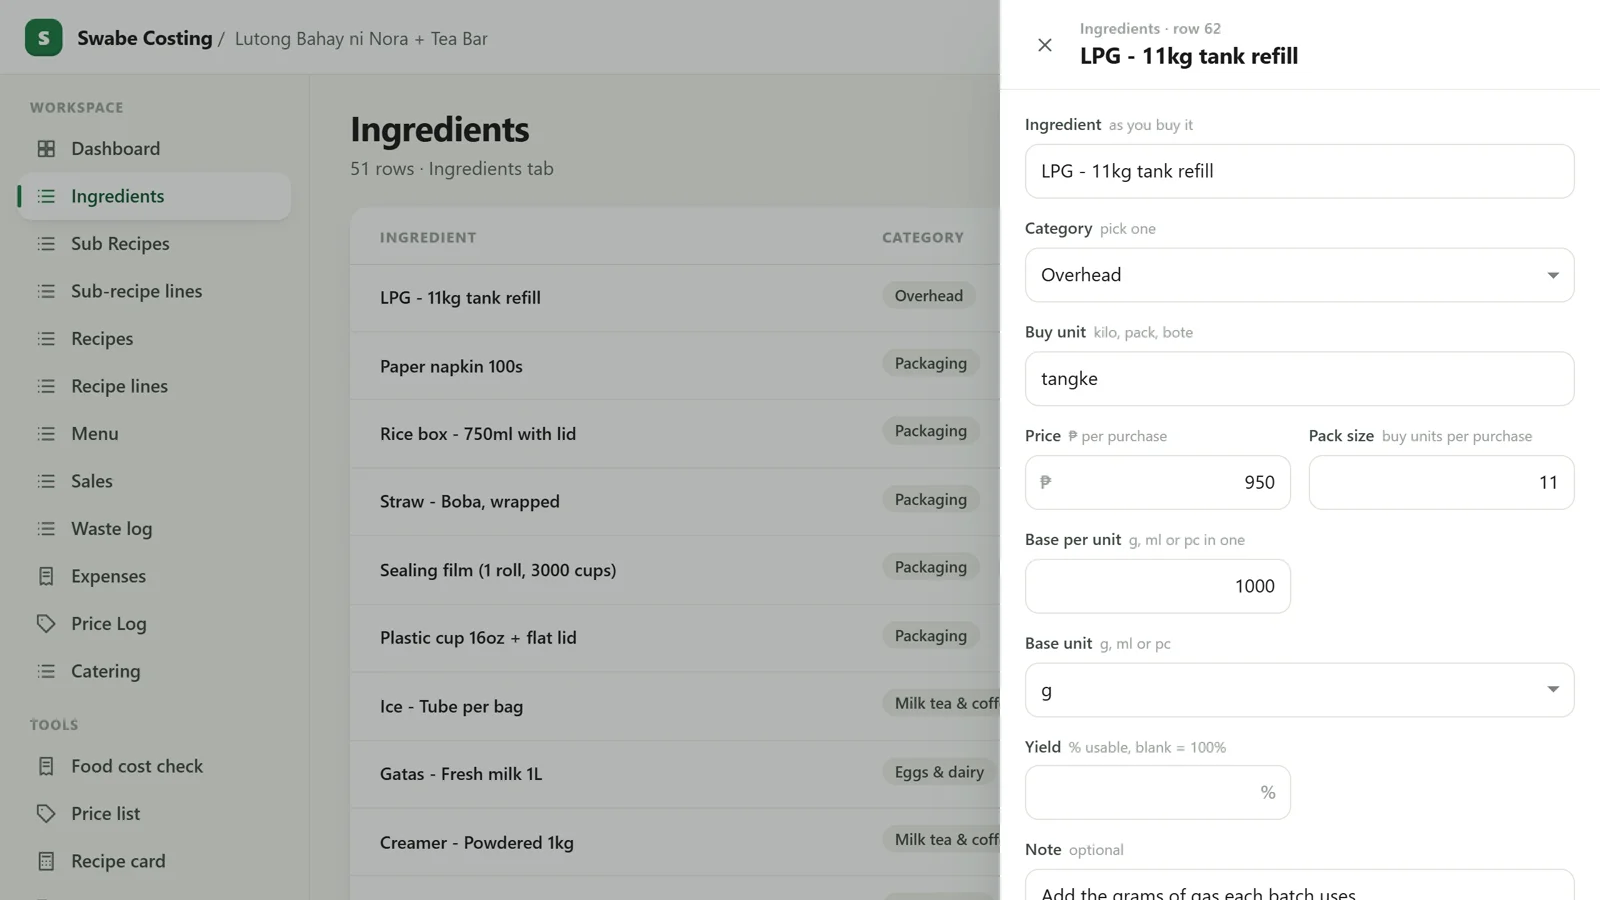Screen dimensions: 1600x900
Task: Open Dashboard via its grid icon
Action: tap(46, 149)
